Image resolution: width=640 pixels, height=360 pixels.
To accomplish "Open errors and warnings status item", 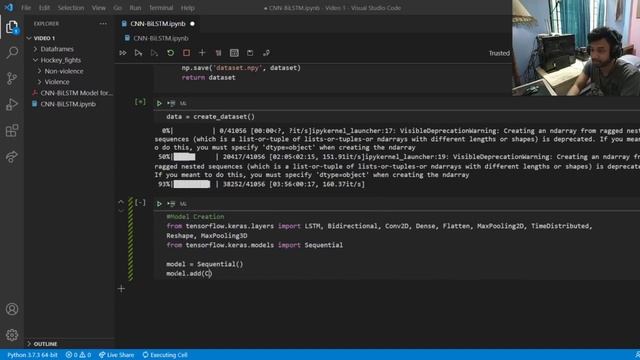I will 78,355.
